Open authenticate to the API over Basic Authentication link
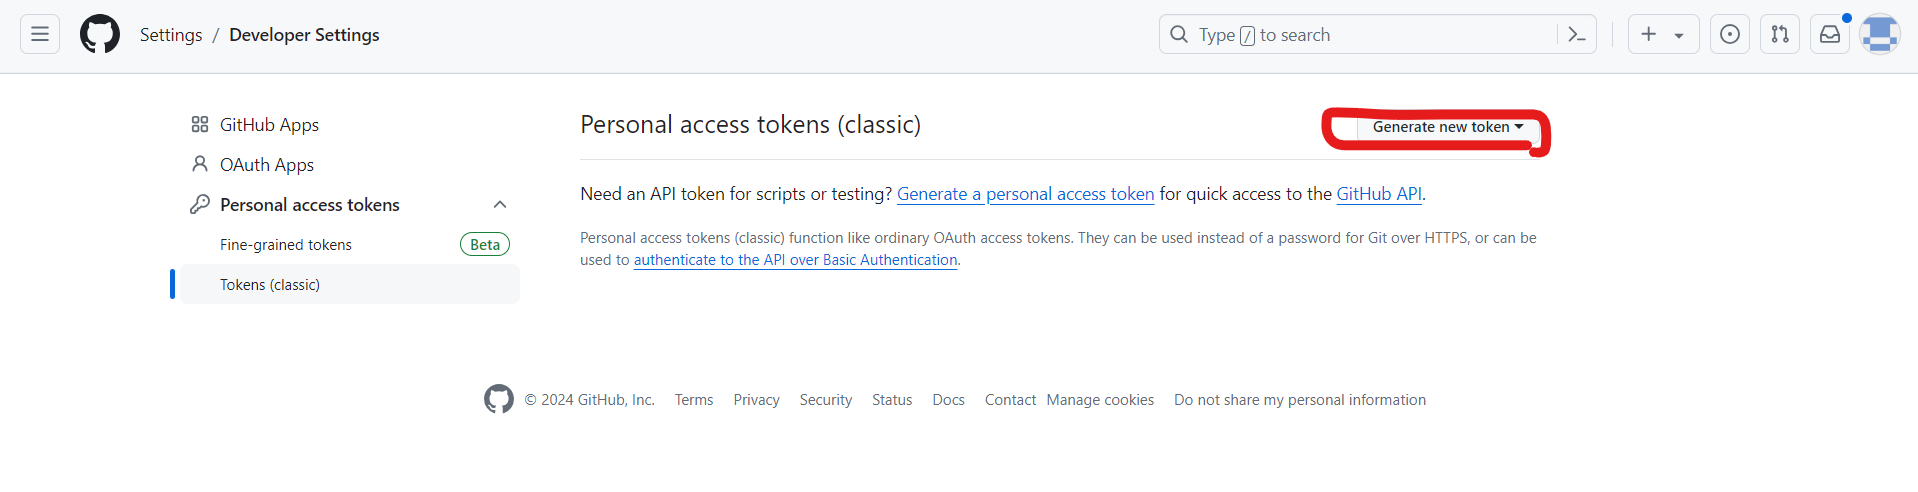 pos(796,260)
